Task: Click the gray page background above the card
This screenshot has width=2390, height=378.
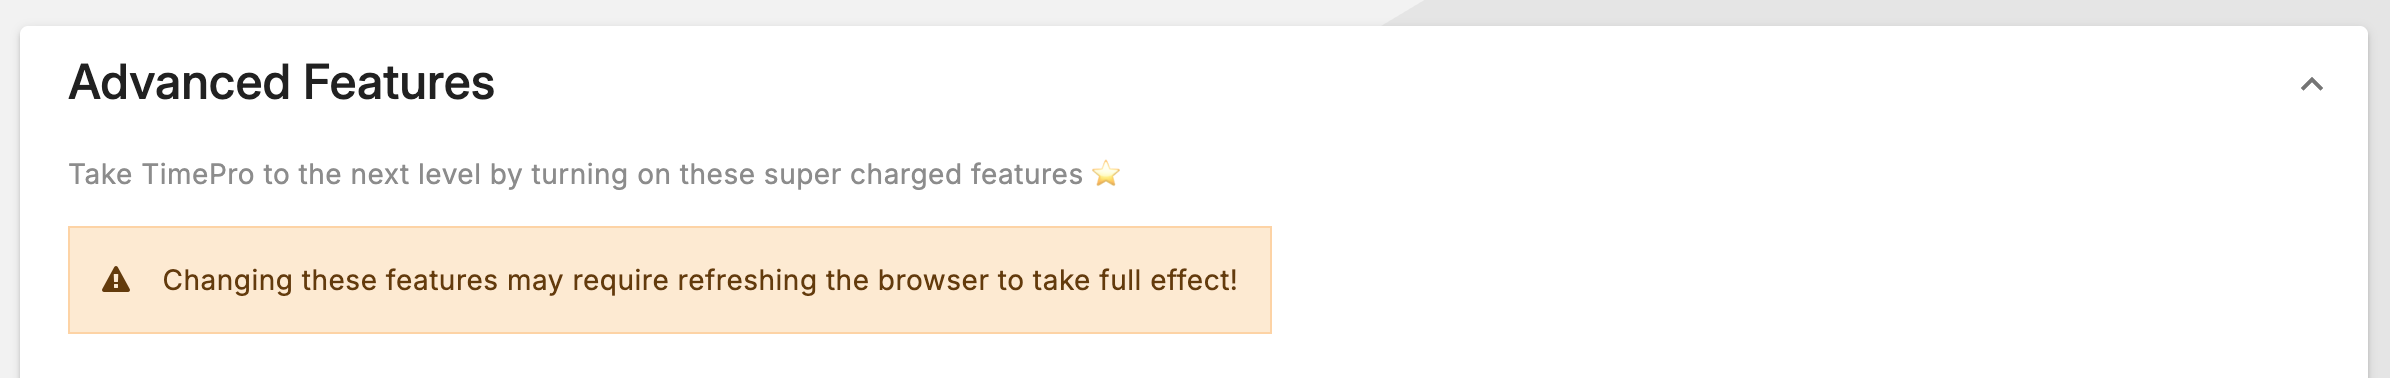Action: coord(700,12)
